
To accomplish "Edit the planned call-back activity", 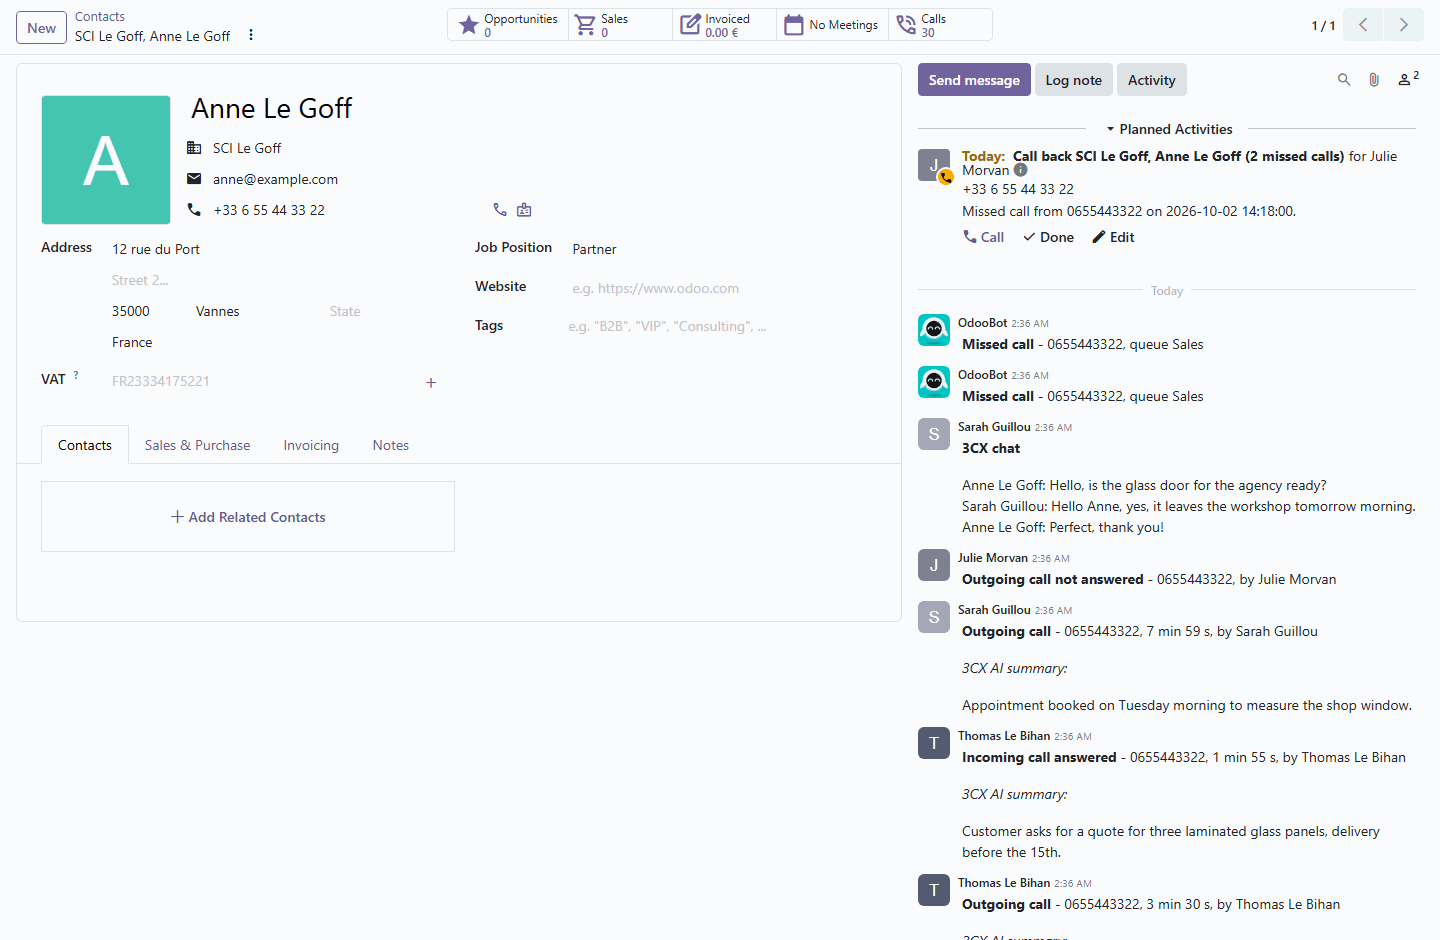I will pyautogui.click(x=1113, y=237).
